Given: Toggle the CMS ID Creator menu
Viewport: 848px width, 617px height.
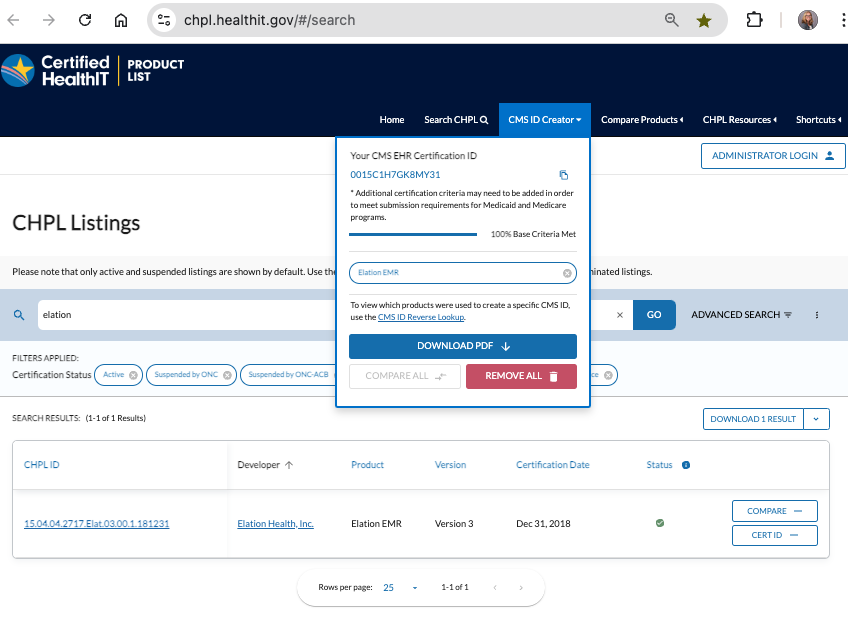Looking at the screenshot, I should [x=545, y=120].
